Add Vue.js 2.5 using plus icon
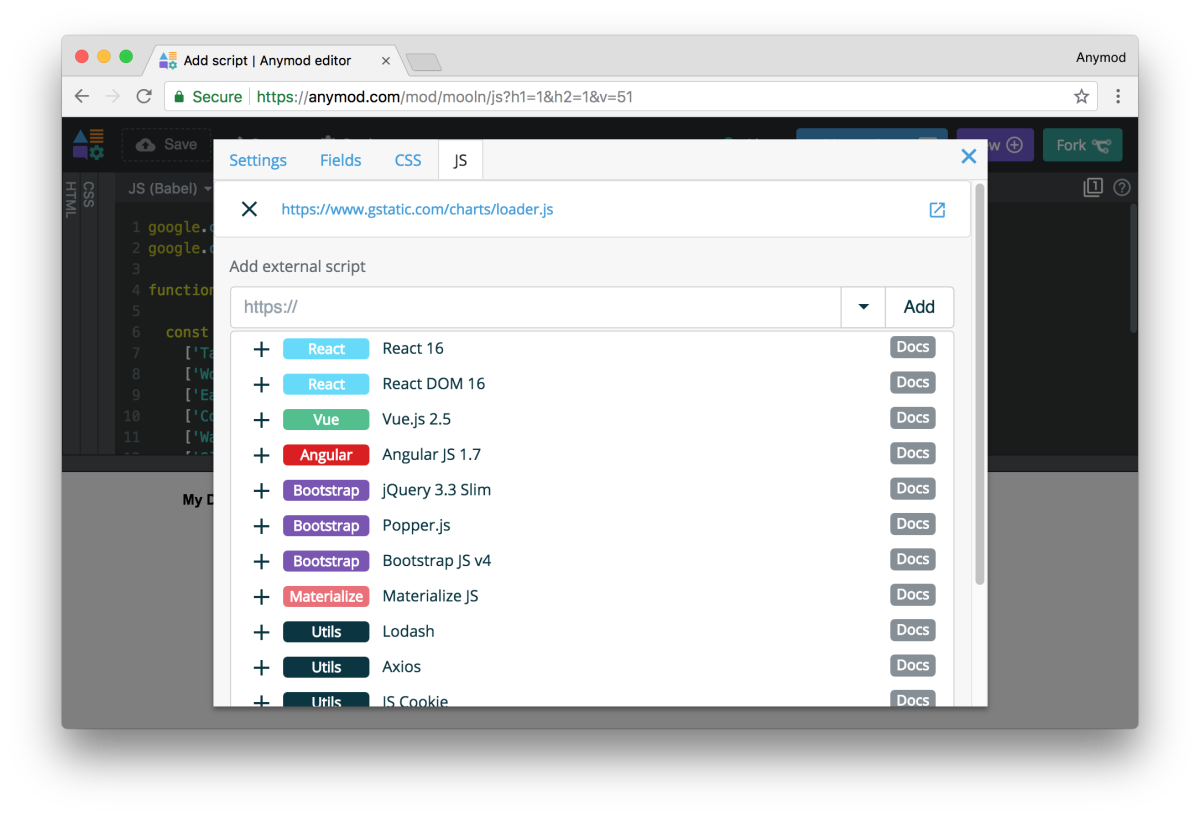Screen dimensions: 1200x817 point(261,420)
